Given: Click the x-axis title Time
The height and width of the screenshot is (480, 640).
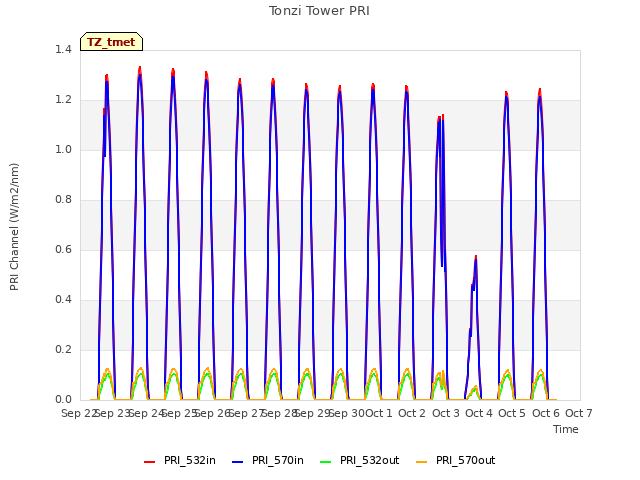Looking at the screenshot, I should pyautogui.click(x=566, y=429).
